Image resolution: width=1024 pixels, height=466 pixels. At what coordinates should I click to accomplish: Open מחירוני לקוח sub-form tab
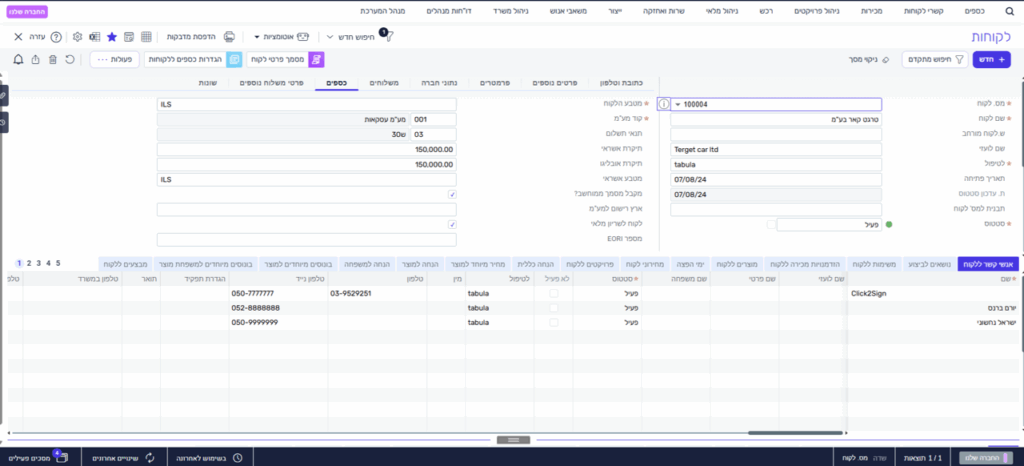(x=645, y=264)
